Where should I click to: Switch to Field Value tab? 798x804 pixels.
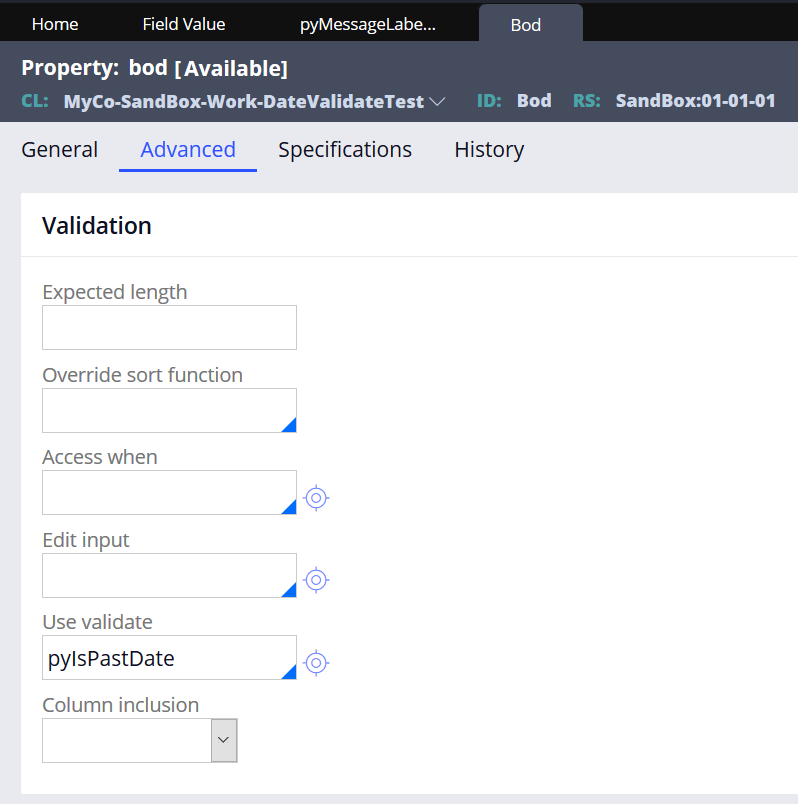tap(184, 24)
